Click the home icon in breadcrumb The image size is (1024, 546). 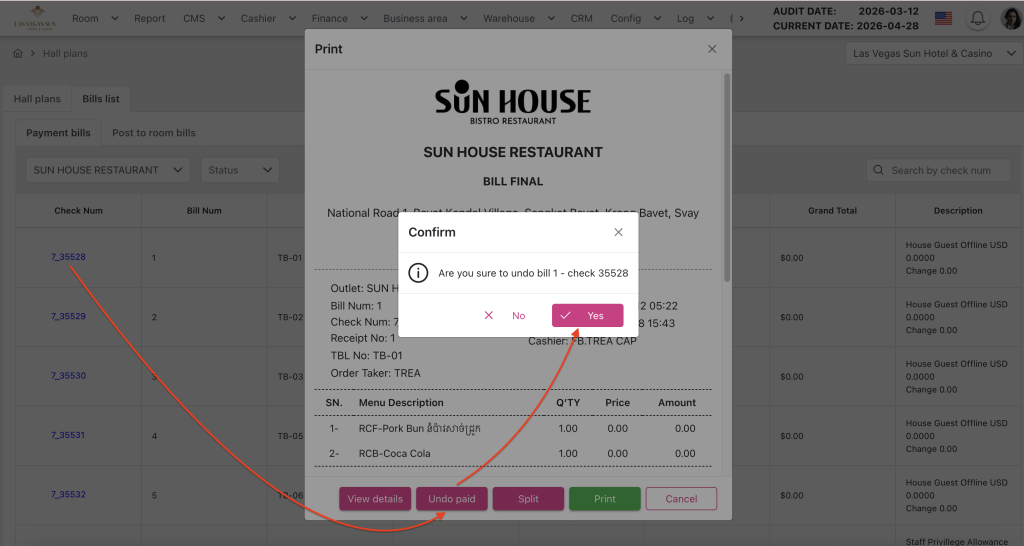(x=17, y=54)
